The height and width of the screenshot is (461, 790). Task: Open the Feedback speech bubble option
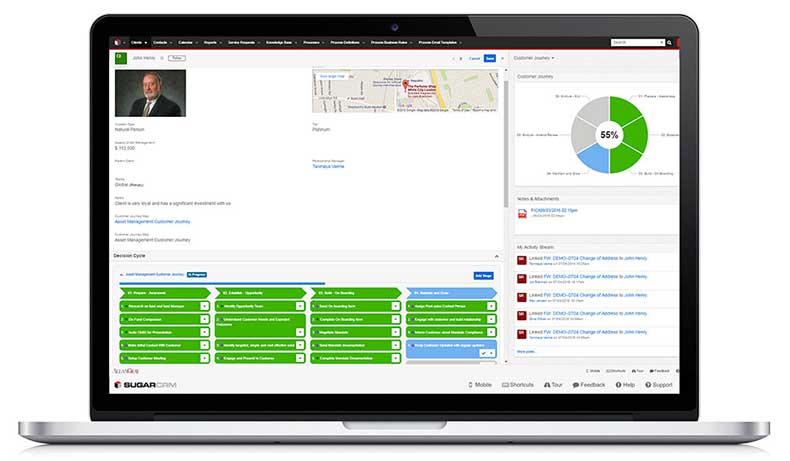click(589, 385)
